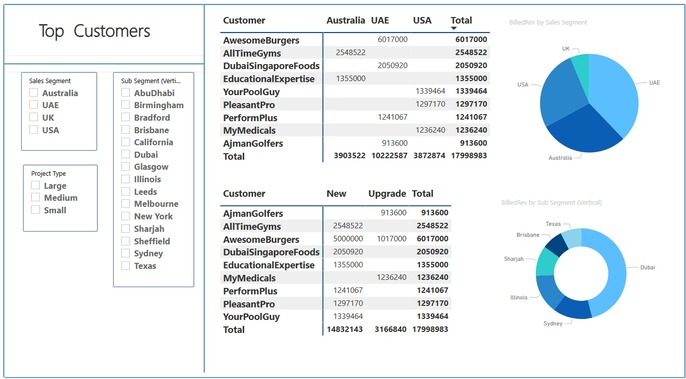The height and width of the screenshot is (379, 686).
Task: Click the 3903522 Australia total cell
Action: (349, 155)
